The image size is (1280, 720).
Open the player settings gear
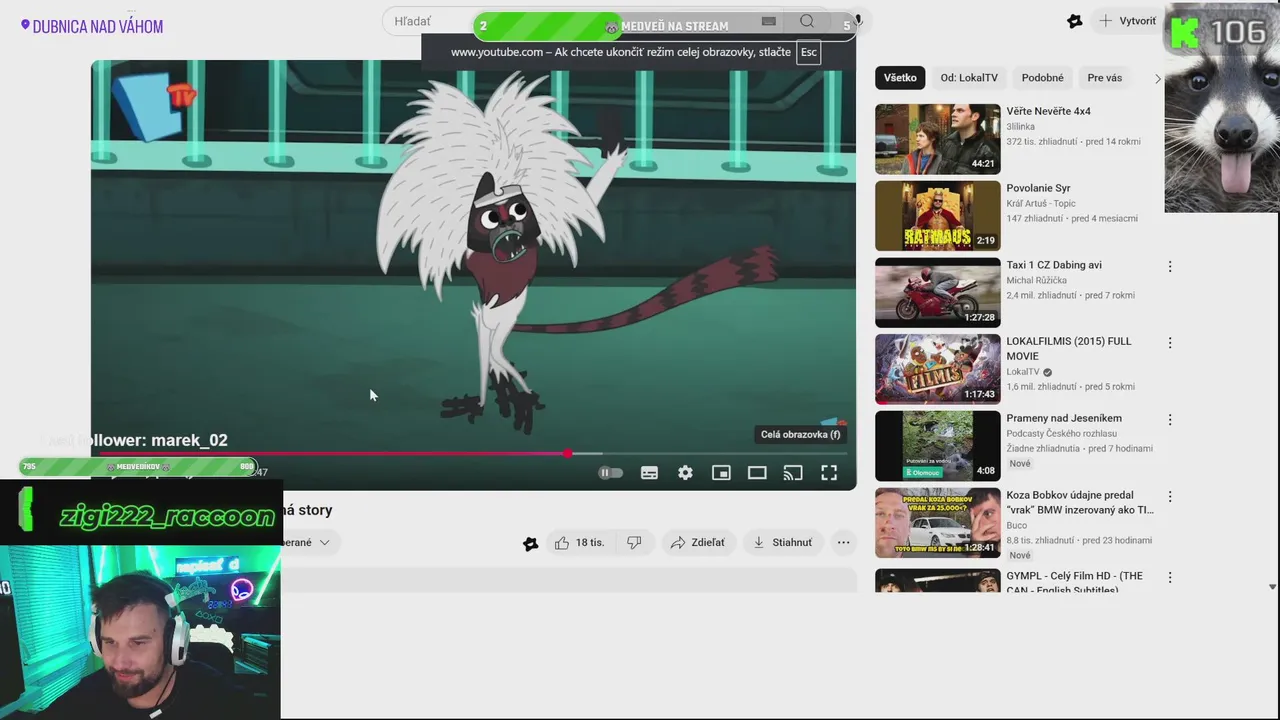click(685, 473)
